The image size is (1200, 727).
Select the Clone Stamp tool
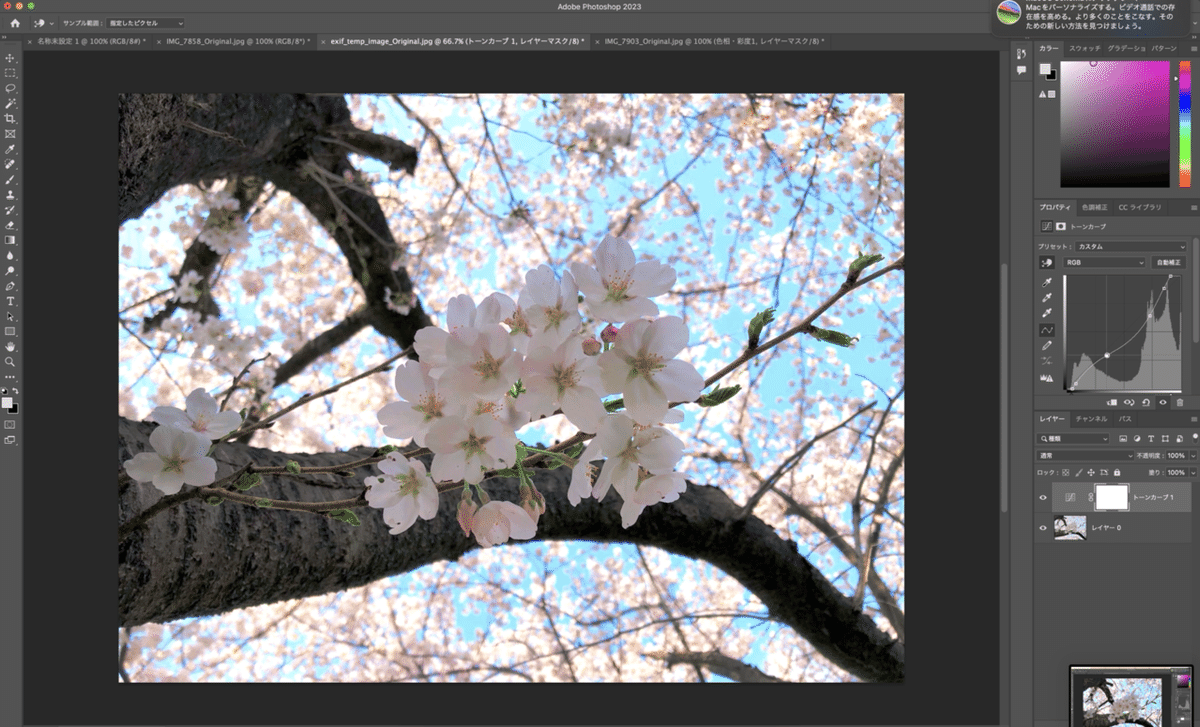click(x=11, y=194)
